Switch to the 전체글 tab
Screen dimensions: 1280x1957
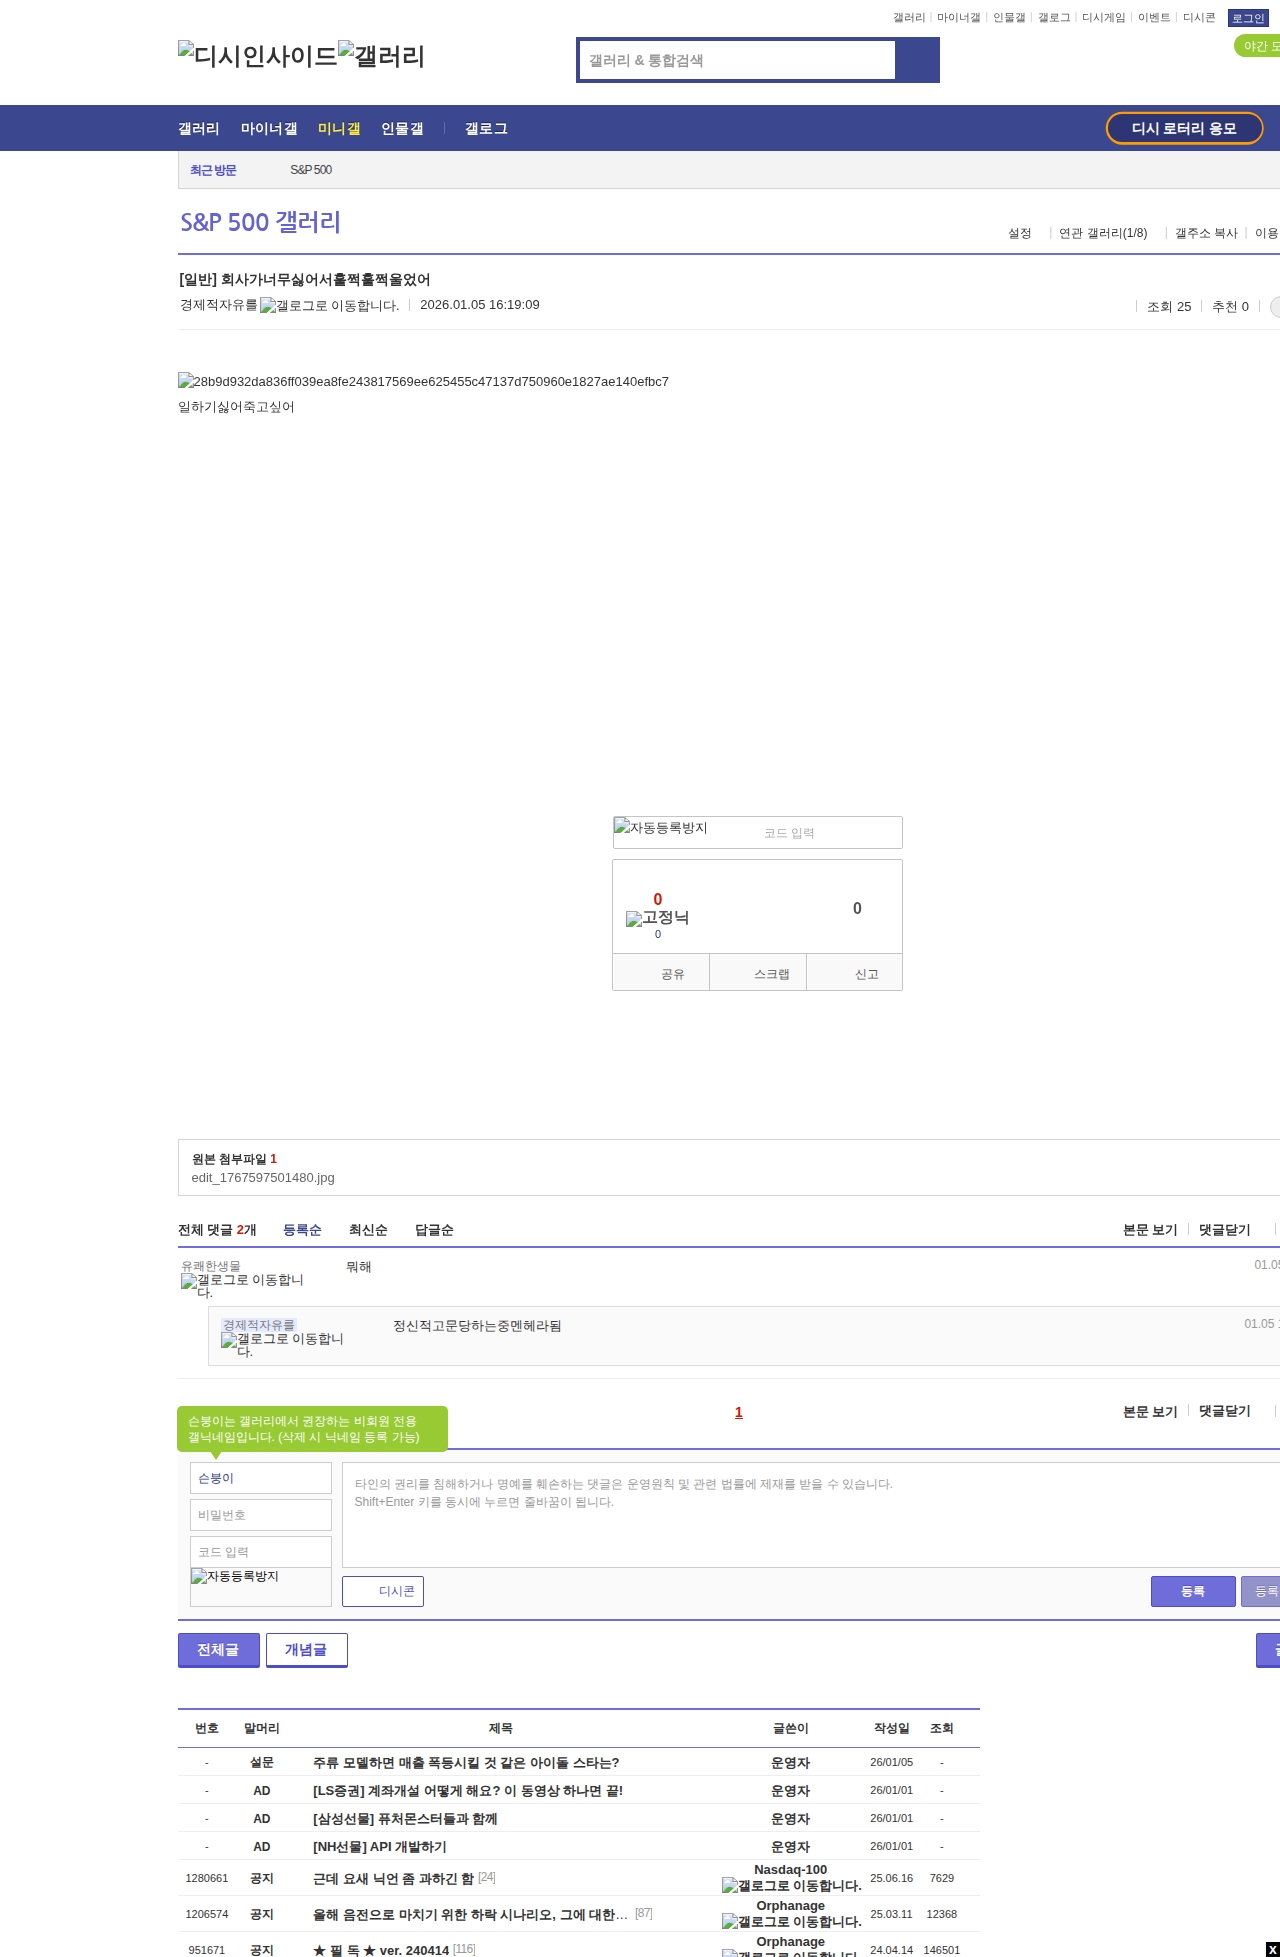(218, 1650)
